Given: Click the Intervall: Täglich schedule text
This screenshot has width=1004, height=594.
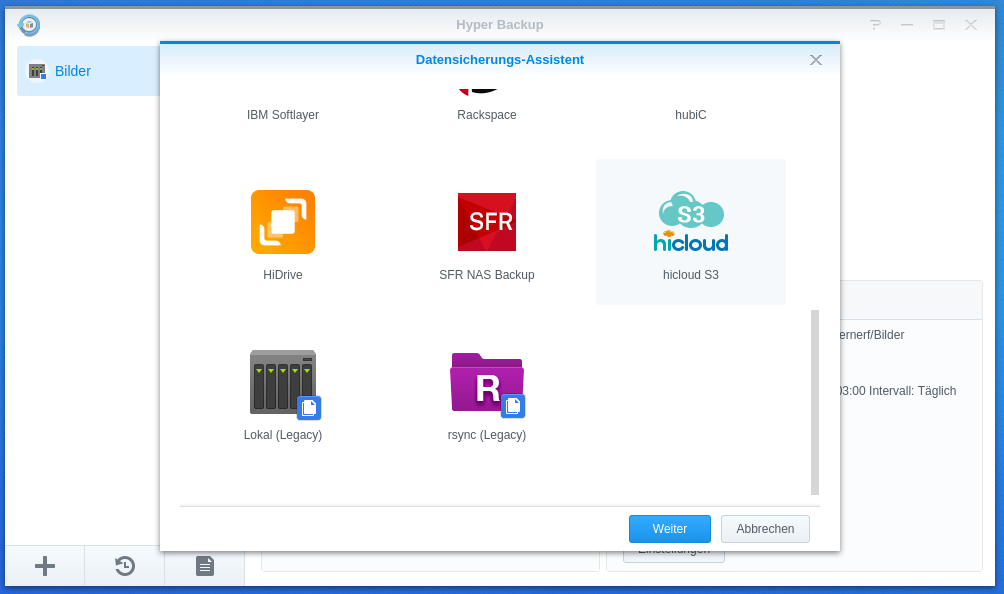Looking at the screenshot, I should 912,391.
